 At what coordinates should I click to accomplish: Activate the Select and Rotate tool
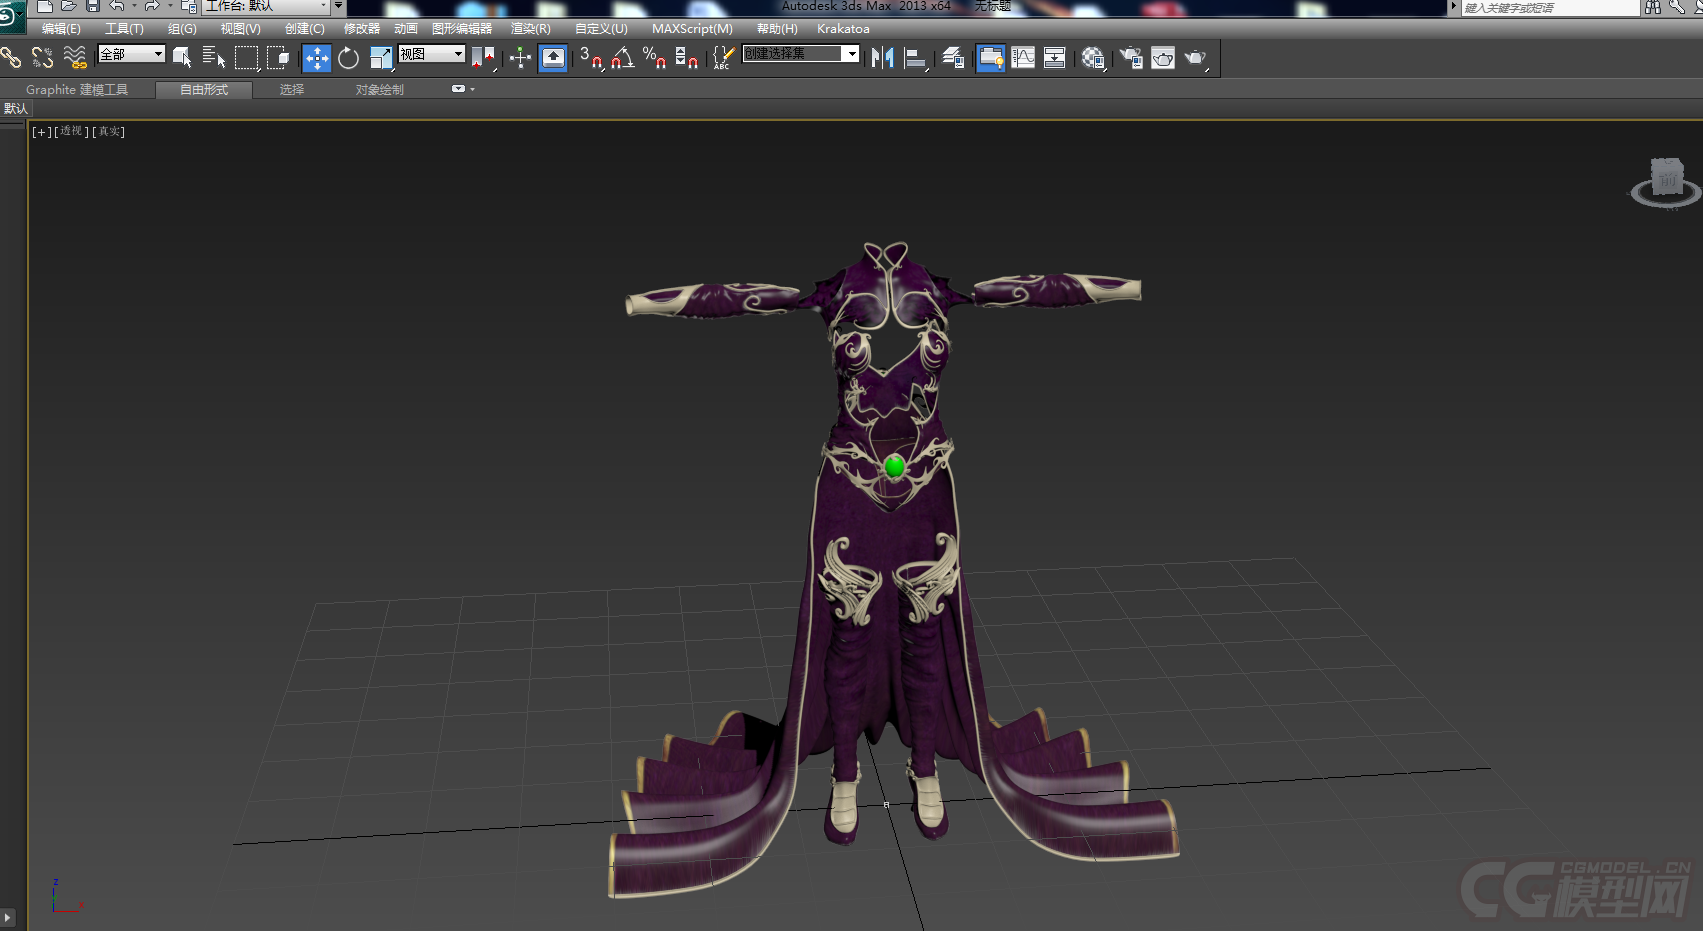348,58
